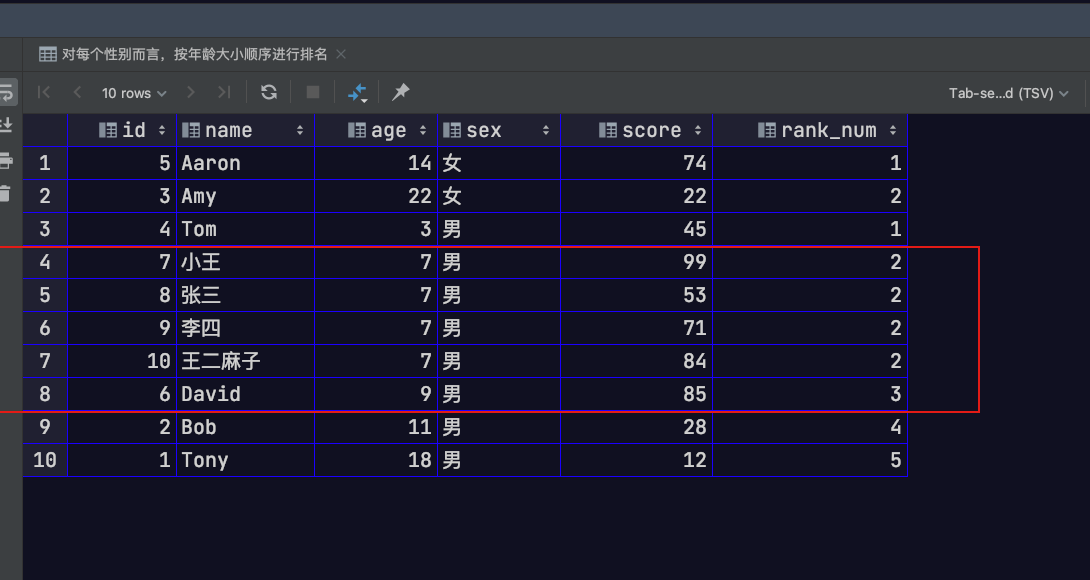Select the cell containing Tom
Image resolution: width=1090 pixels, height=580 pixels.
tap(246, 229)
